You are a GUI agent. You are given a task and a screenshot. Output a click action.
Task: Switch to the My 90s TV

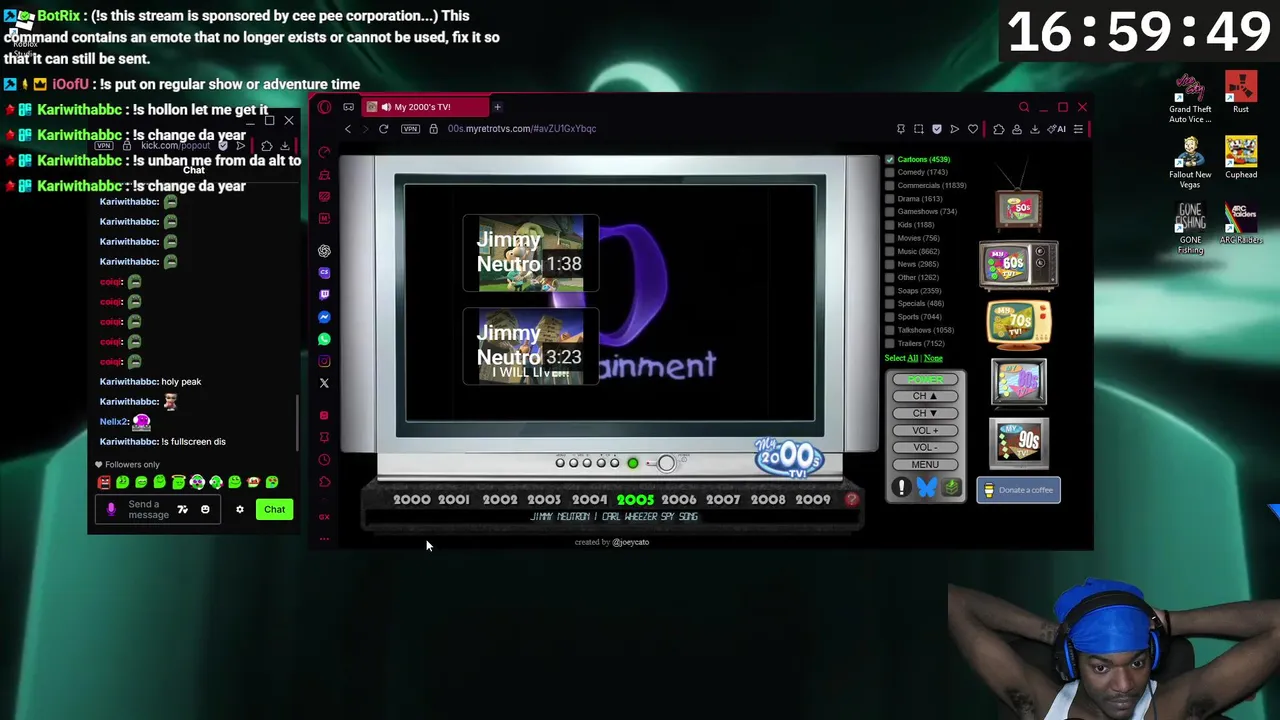1018,443
